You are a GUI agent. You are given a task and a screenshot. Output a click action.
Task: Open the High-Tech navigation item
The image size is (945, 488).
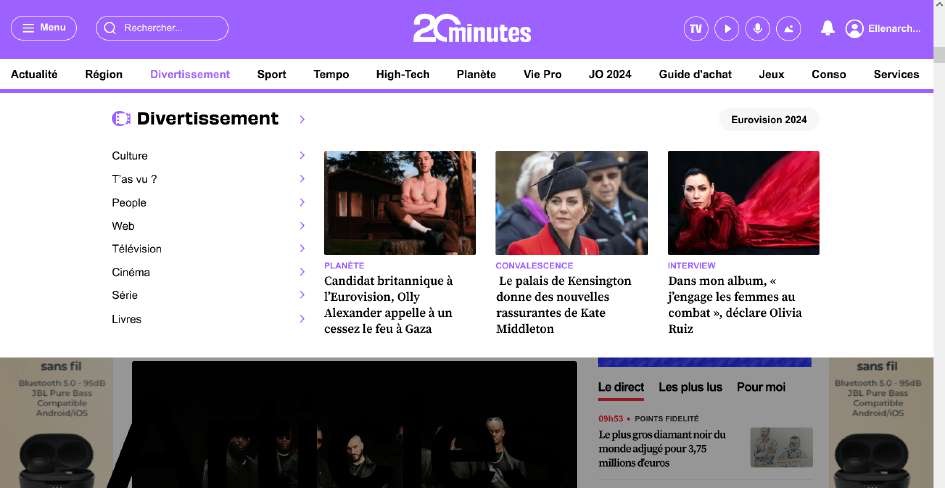tap(402, 74)
